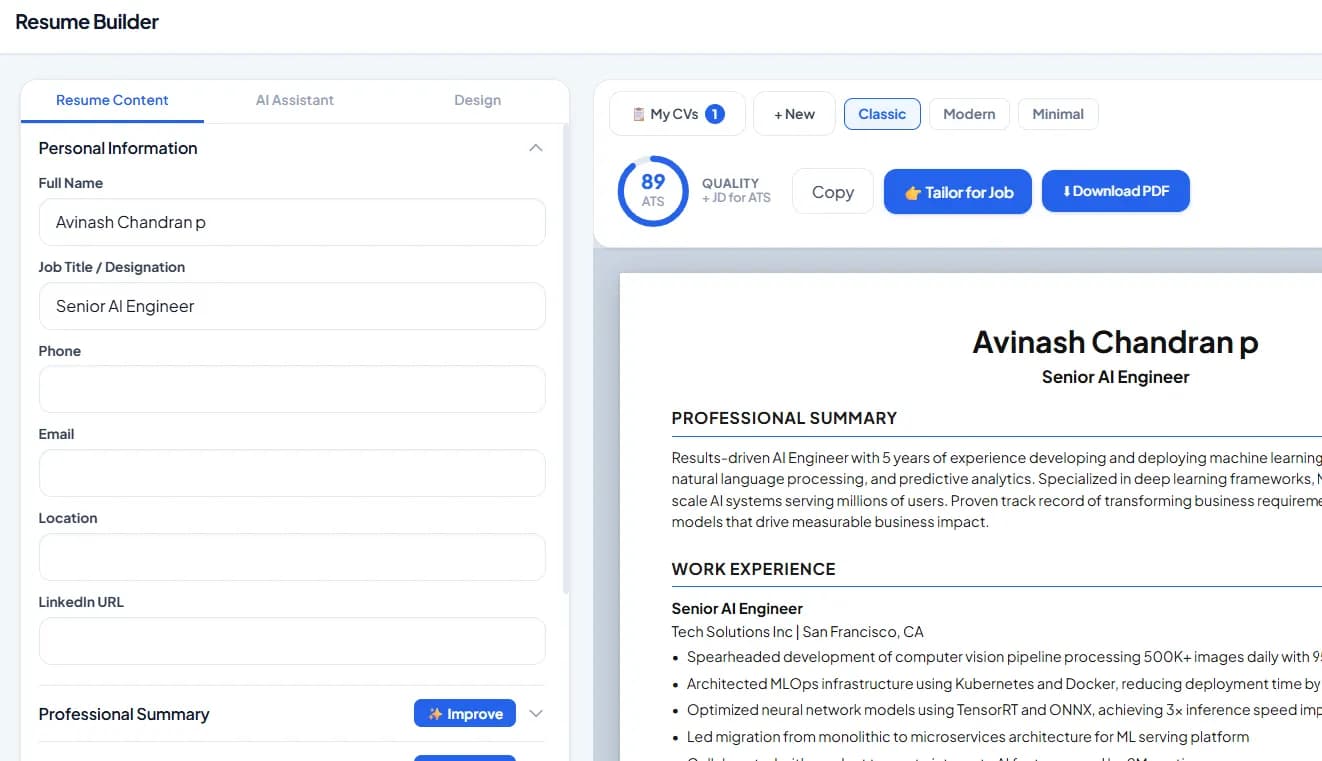Click WORK EXPERIENCE heading in preview
Image resolution: width=1322 pixels, height=761 pixels.
753,569
